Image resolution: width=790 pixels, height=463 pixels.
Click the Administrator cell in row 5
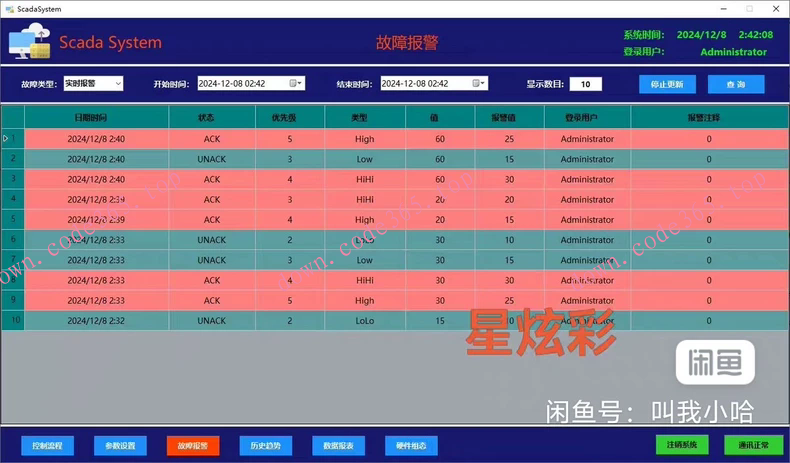pyautogui.click(x=587, y=220)
